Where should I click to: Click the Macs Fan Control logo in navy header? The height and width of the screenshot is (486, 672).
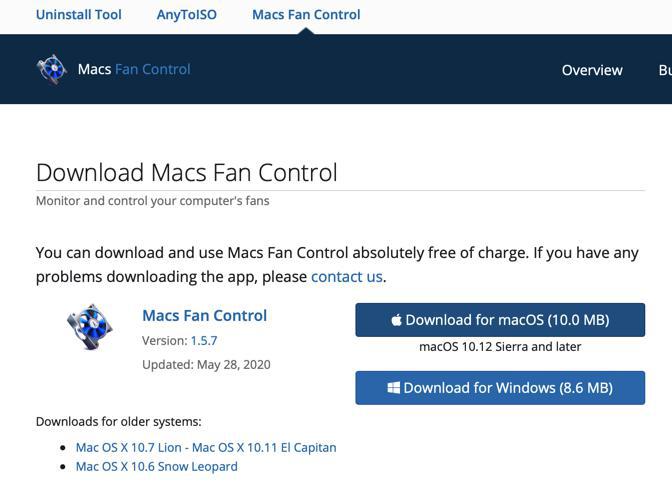[x=52, y=69]
